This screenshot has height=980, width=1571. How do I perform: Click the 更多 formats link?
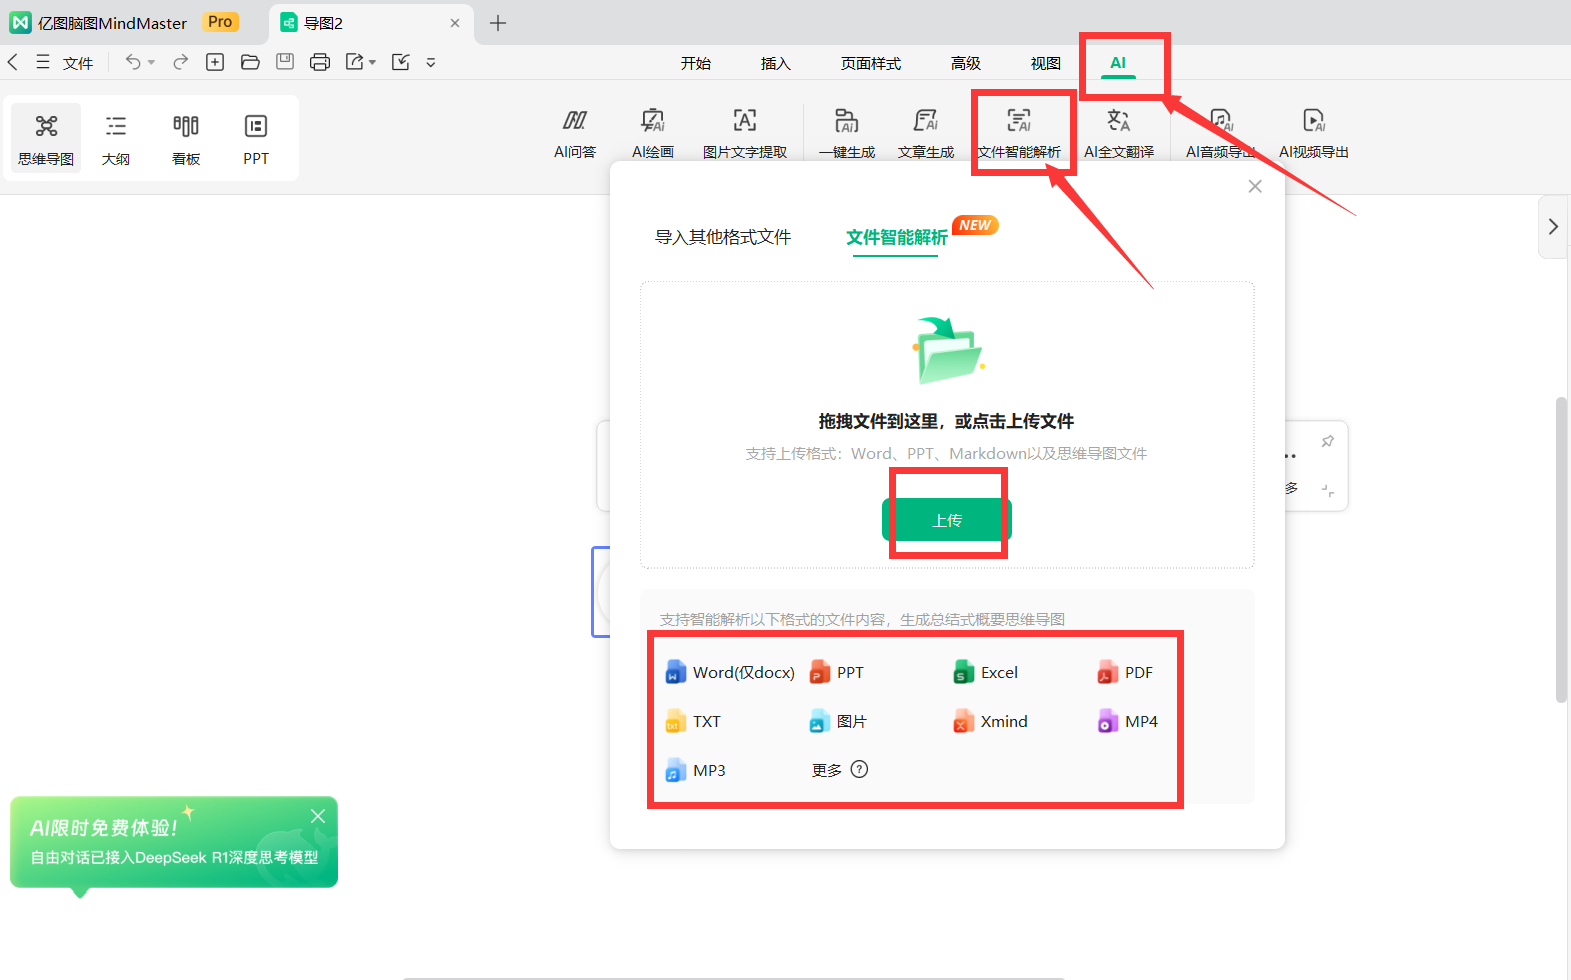coord(827,770)
